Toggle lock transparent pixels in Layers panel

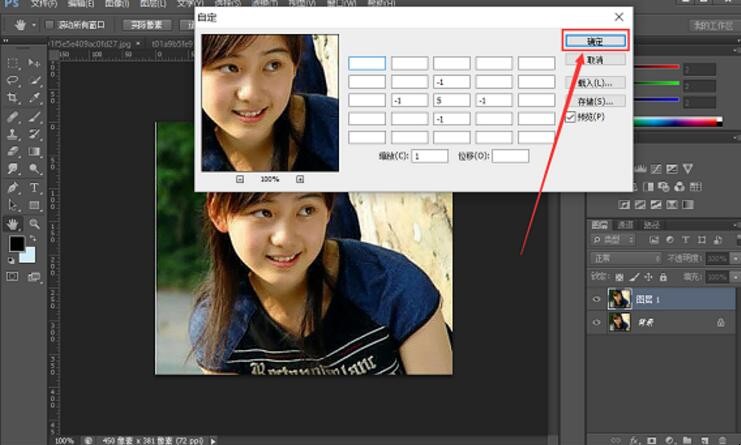pyautogui.click(x=620, y=277)
